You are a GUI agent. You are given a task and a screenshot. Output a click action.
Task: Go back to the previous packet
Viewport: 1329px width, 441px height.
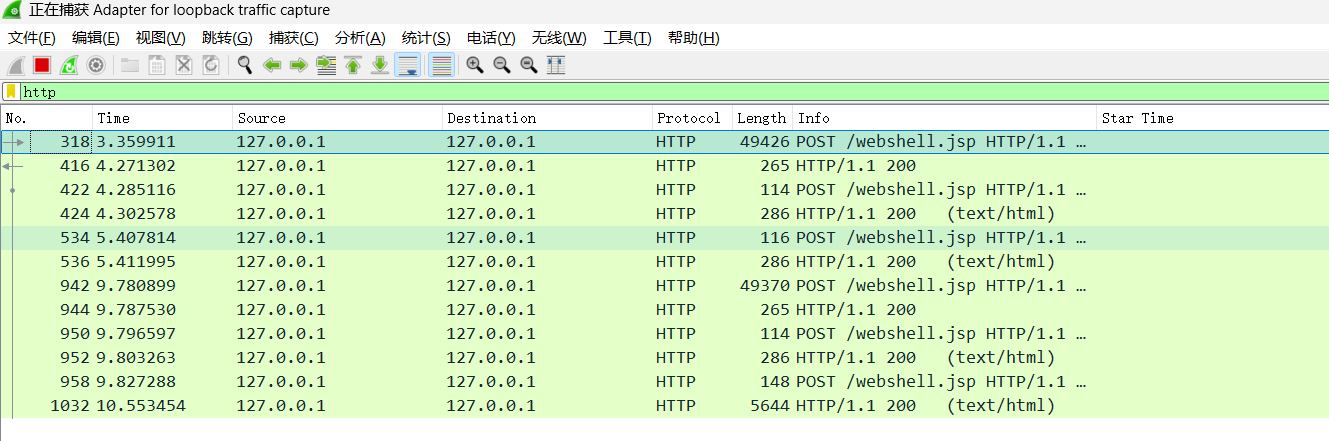pos(271,65)
